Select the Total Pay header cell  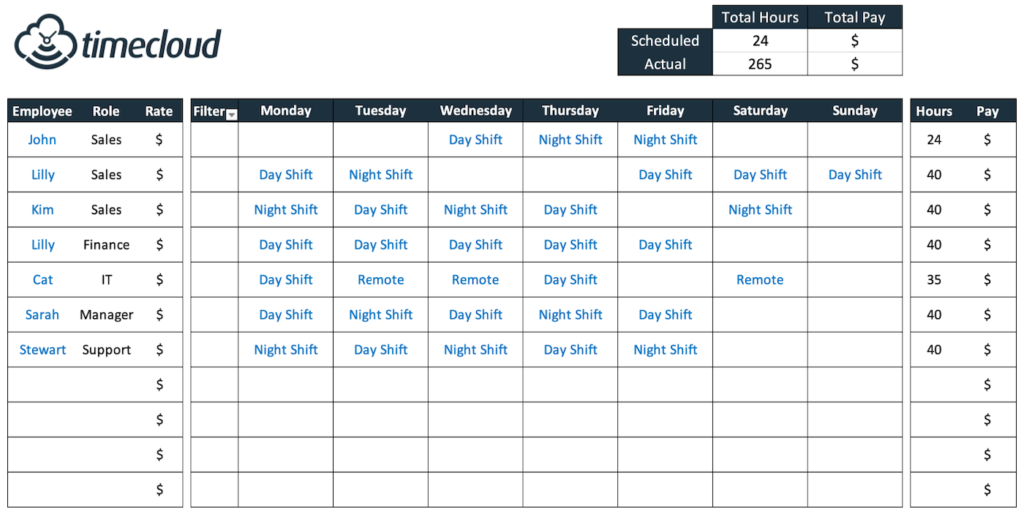[x=855, y=17]
